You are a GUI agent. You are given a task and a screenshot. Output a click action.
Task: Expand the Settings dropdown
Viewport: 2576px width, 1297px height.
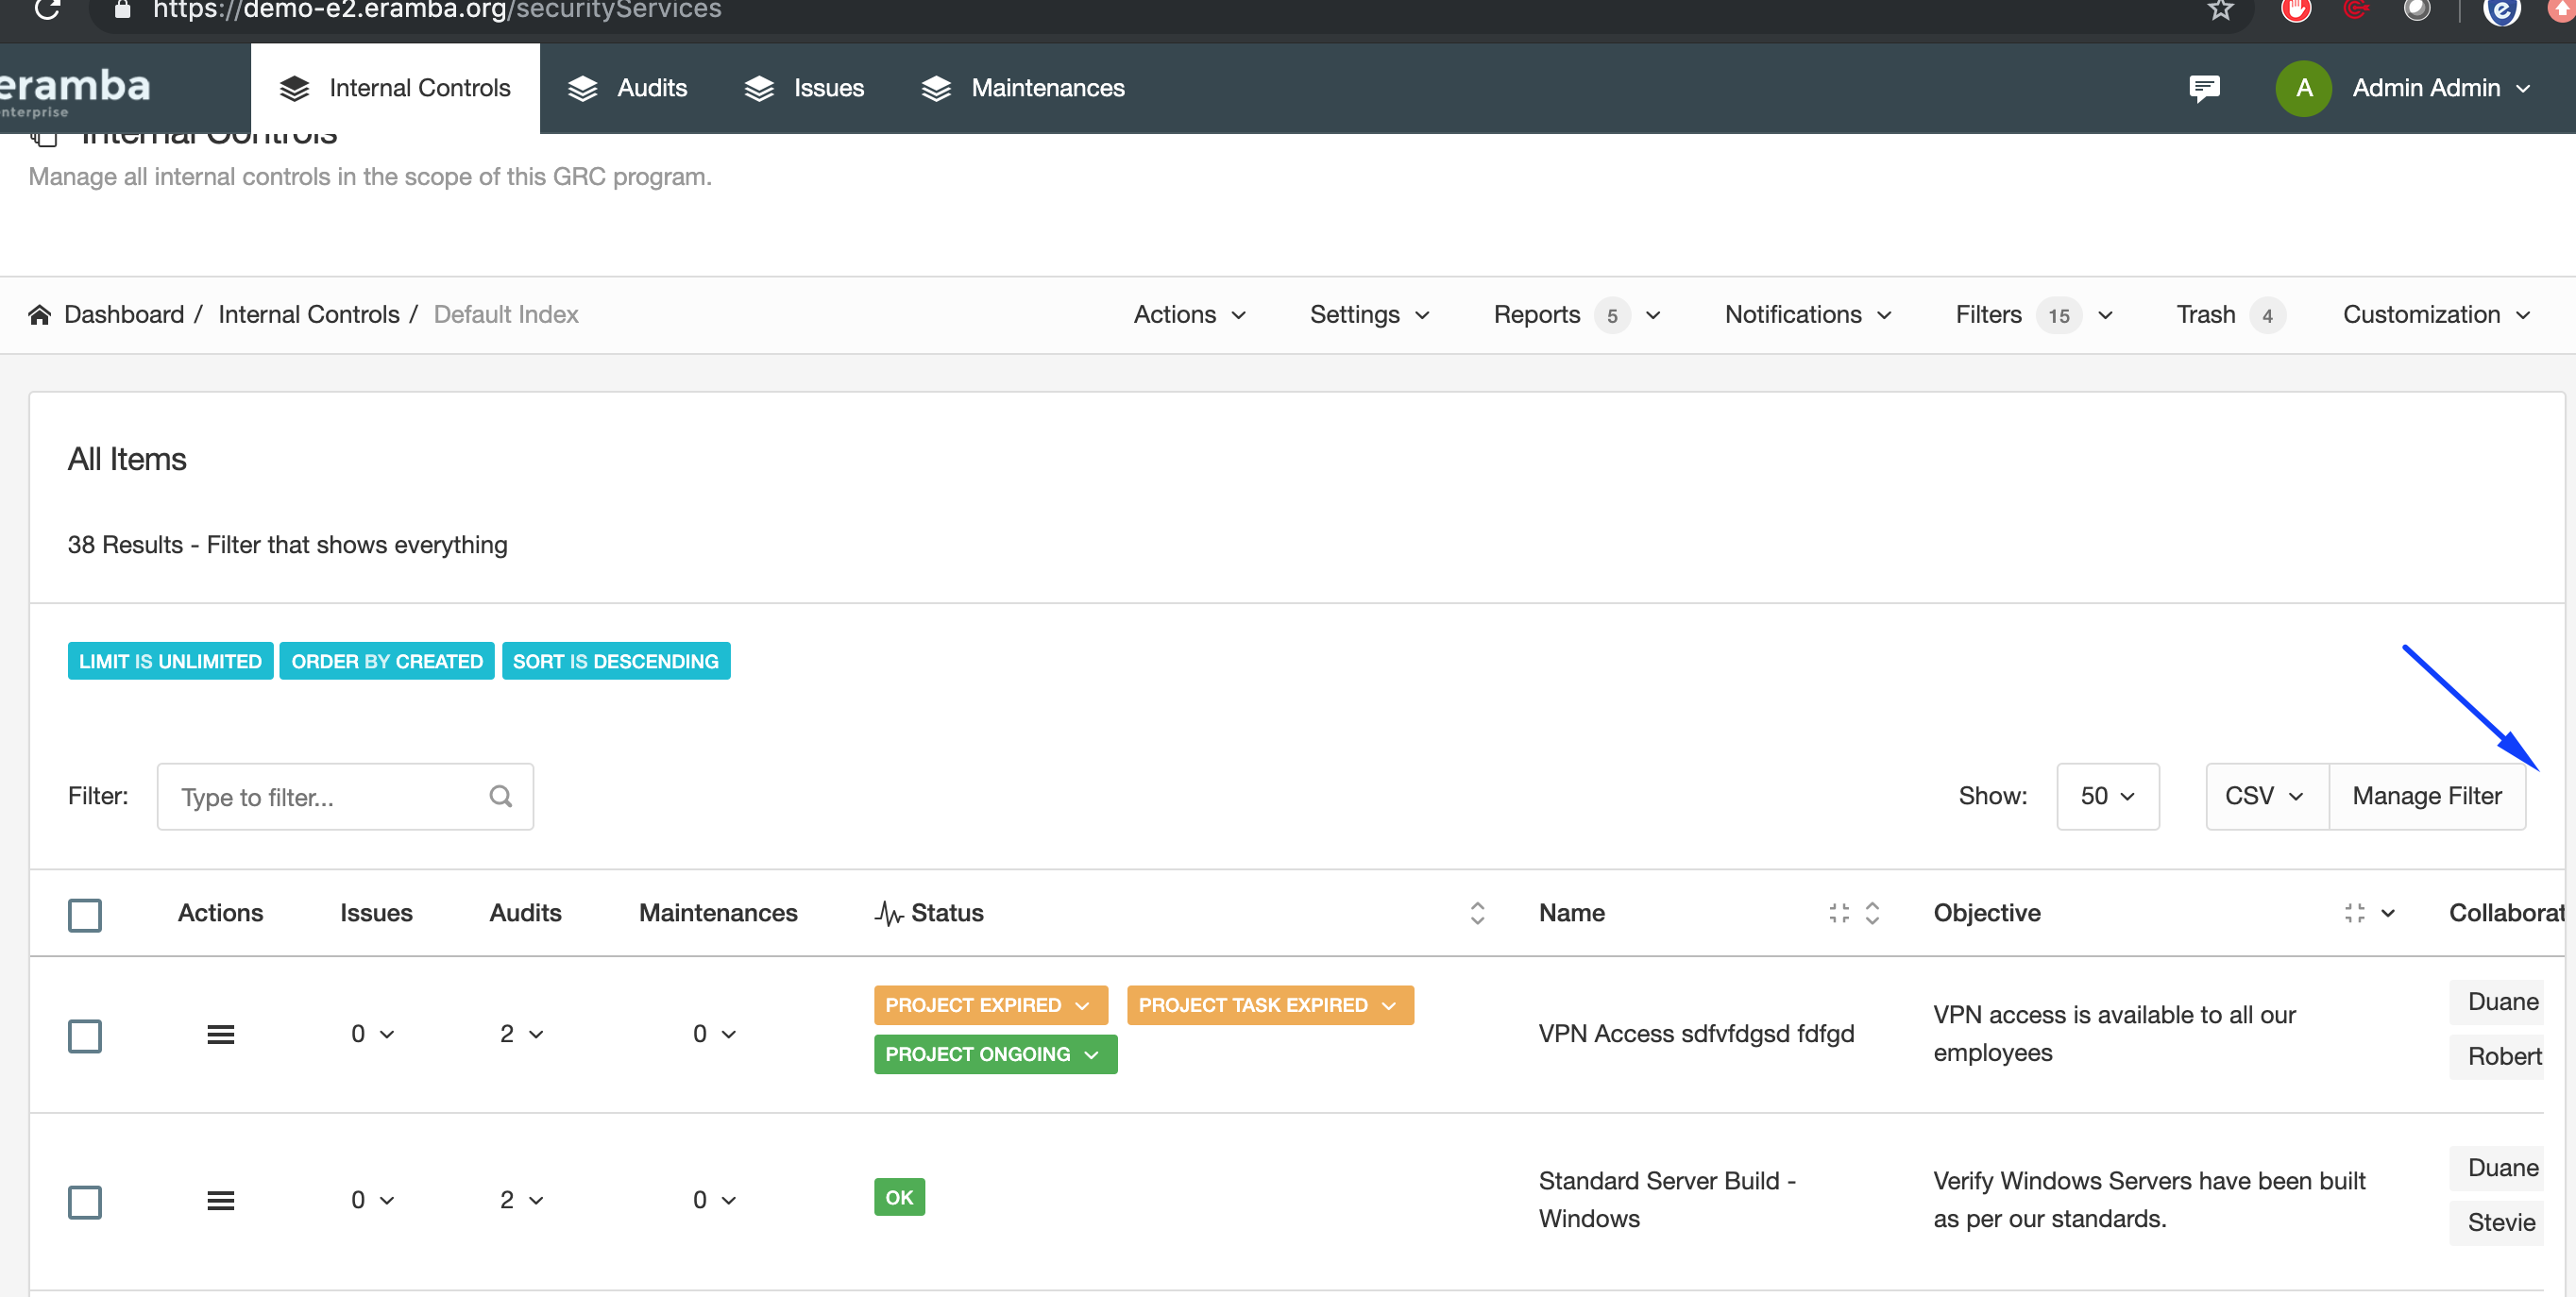pos(1369,315)
